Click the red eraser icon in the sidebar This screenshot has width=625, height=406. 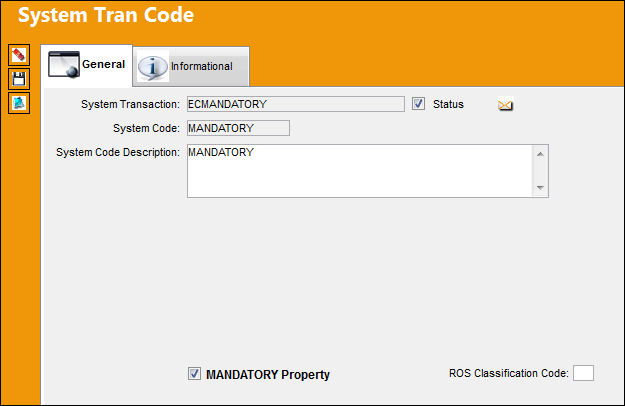click(19, 55)
